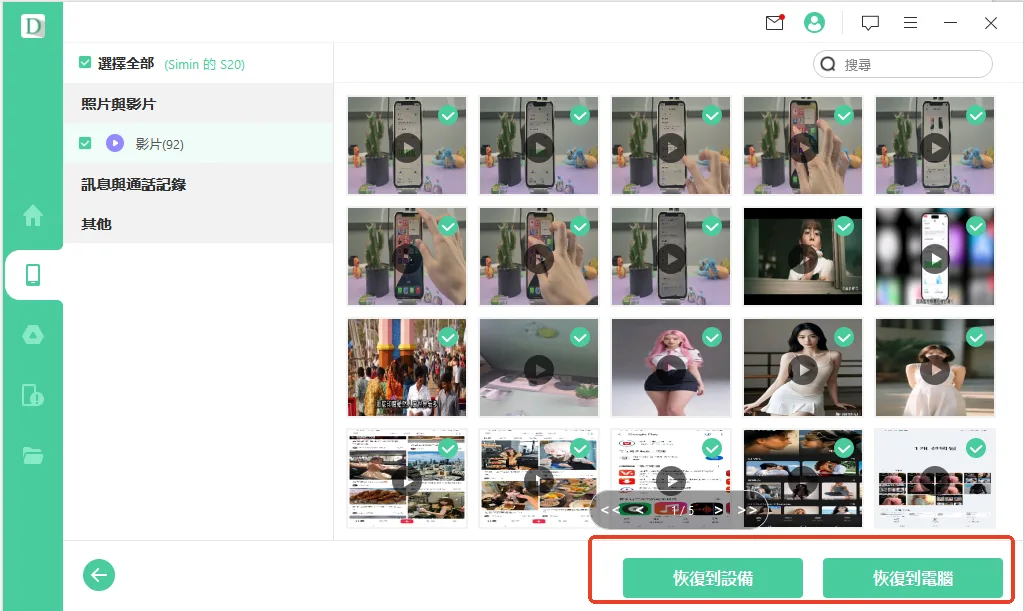Click the DroidKit logo icon
1024x611 pixels.
[x=33, y=26]
